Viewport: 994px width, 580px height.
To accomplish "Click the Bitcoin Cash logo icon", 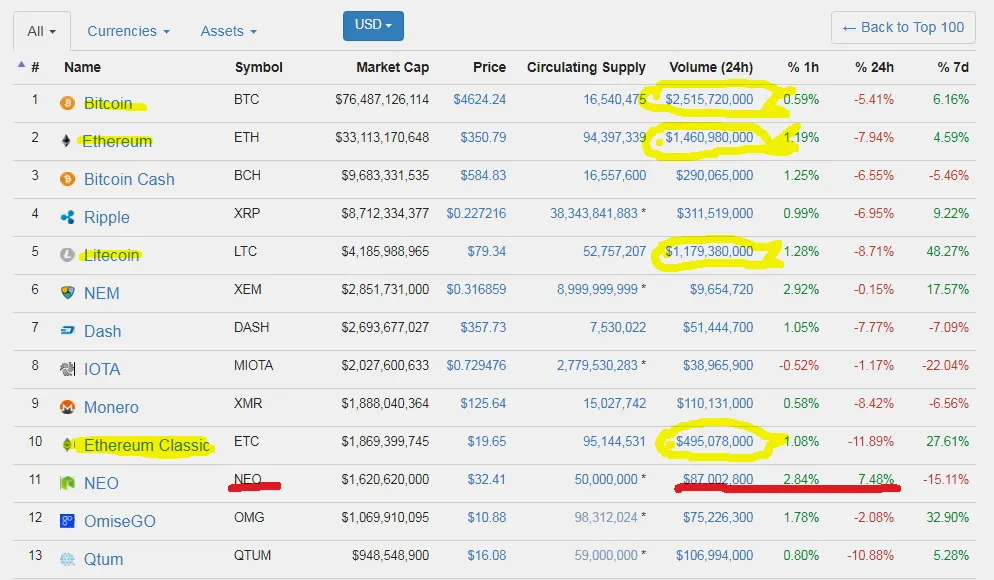I will pos(67,179).
